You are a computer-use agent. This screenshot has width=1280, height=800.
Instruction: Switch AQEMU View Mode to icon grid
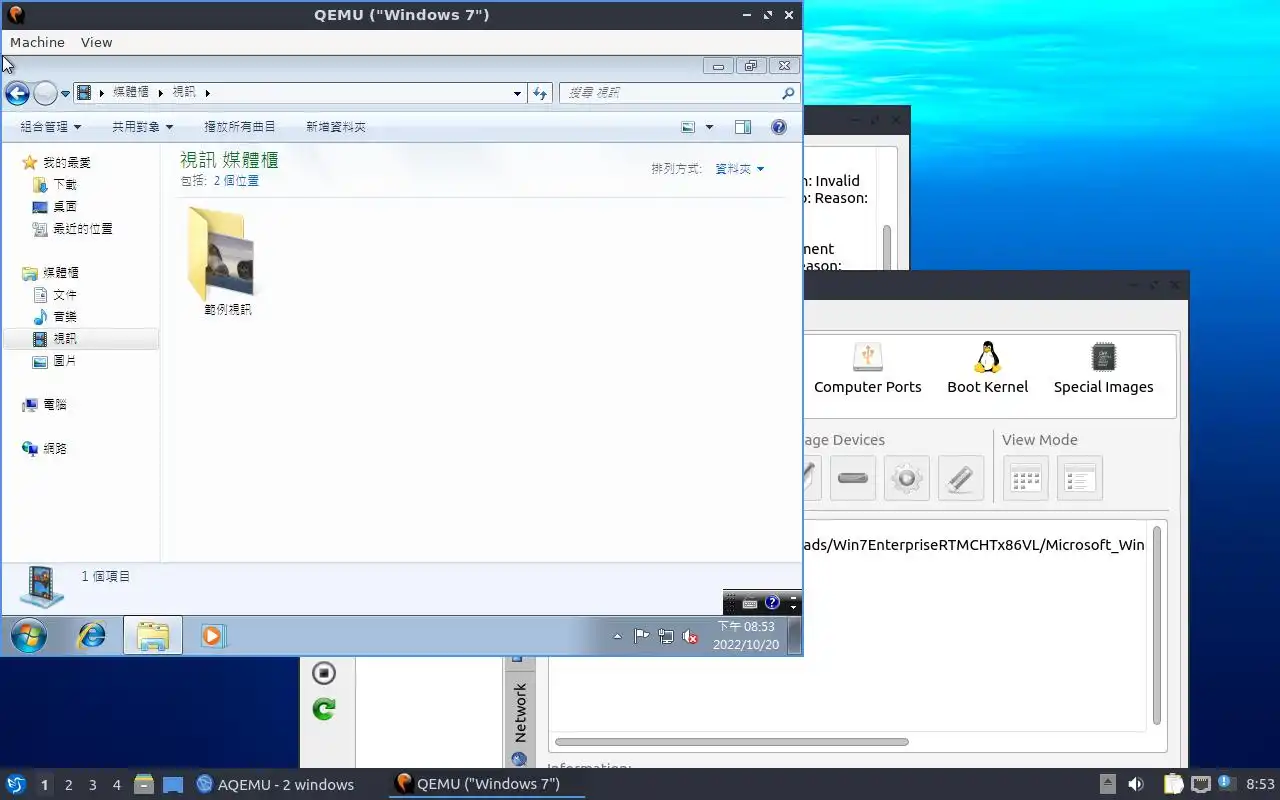pyautogui.click(x=1026, y=478)
